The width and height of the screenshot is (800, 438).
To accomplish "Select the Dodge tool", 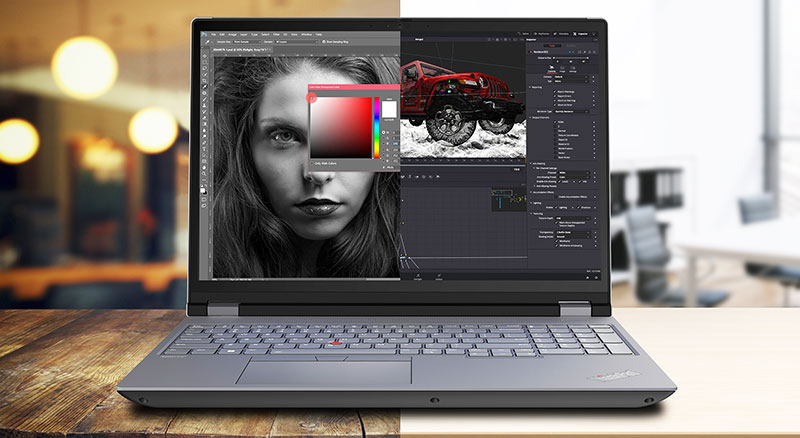I will click(x=205, y=136).
